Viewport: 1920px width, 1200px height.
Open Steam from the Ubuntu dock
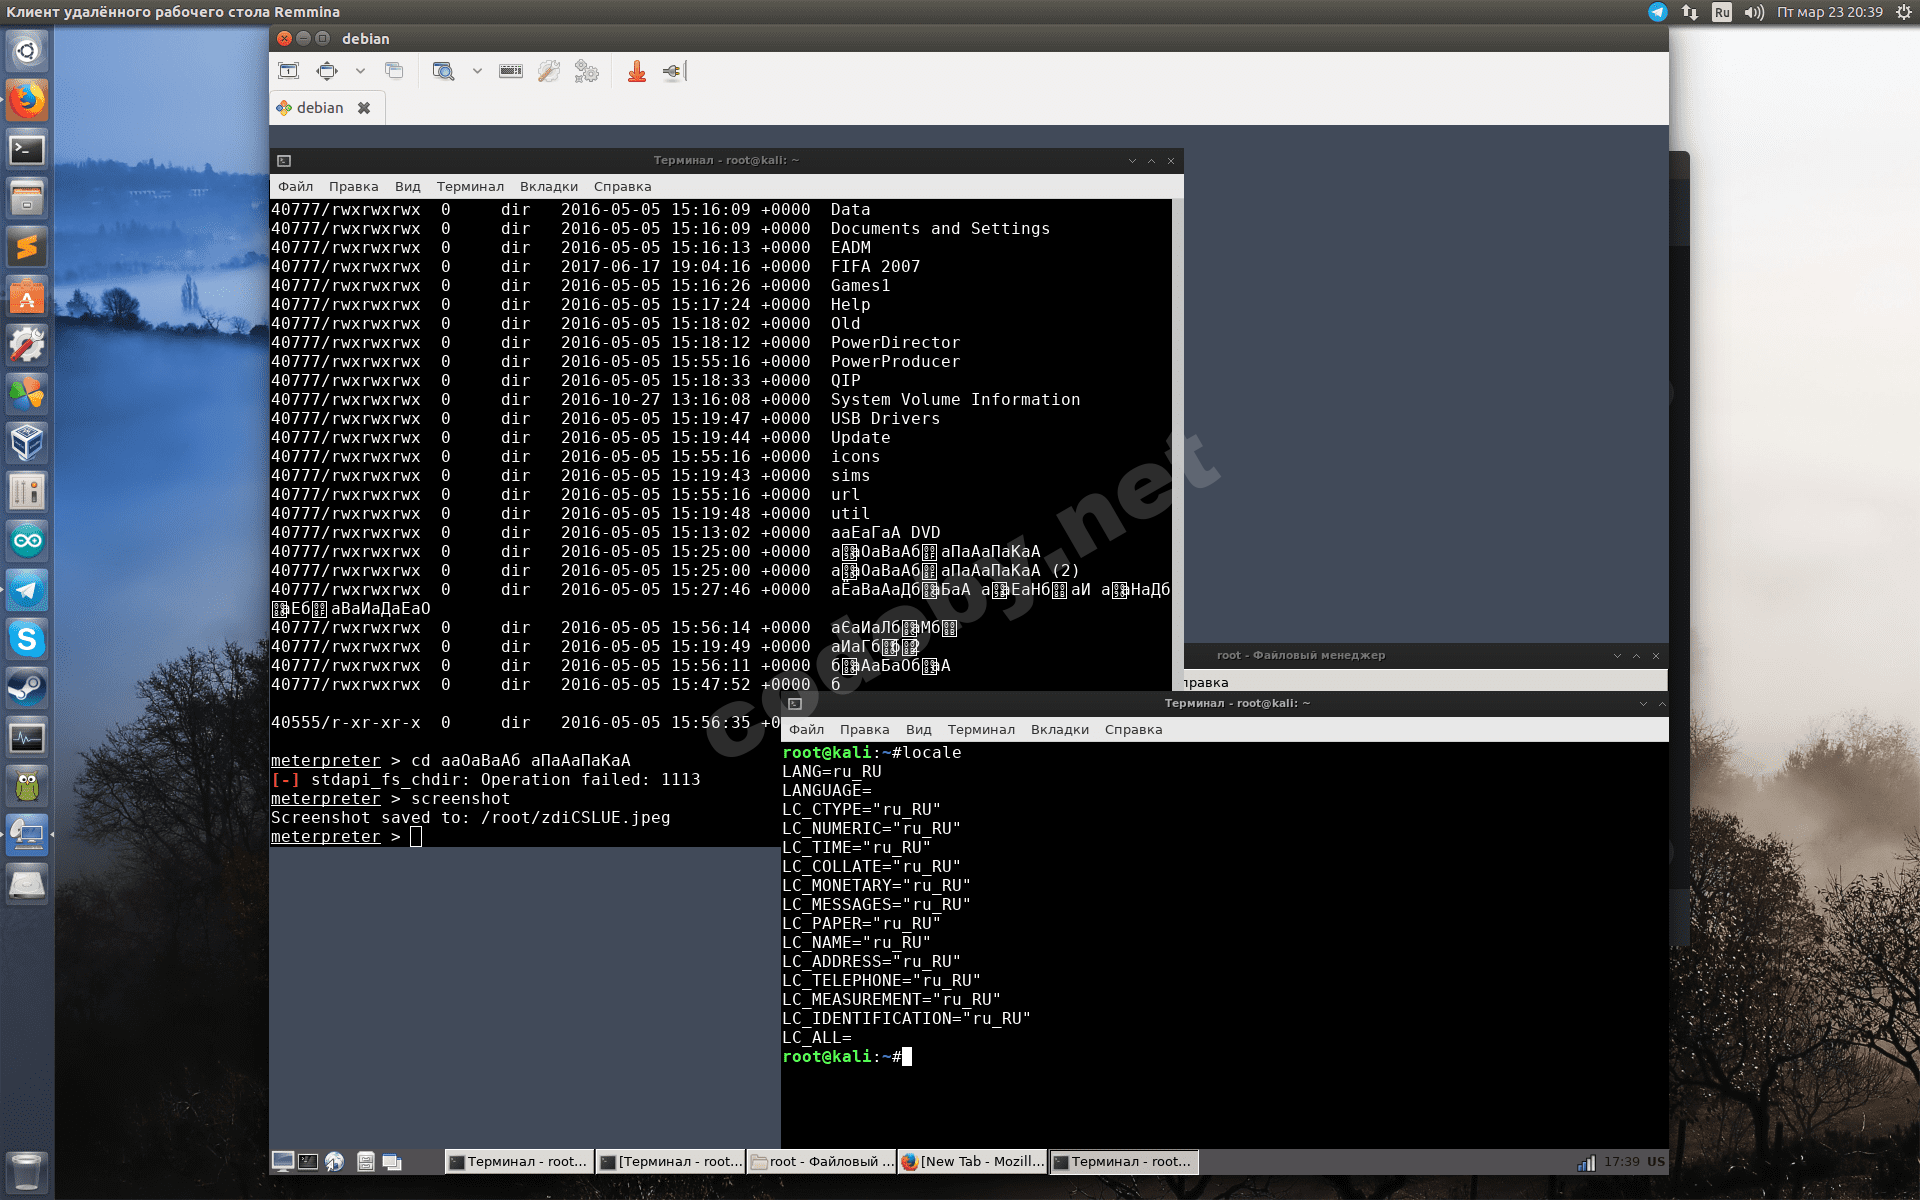27,688
